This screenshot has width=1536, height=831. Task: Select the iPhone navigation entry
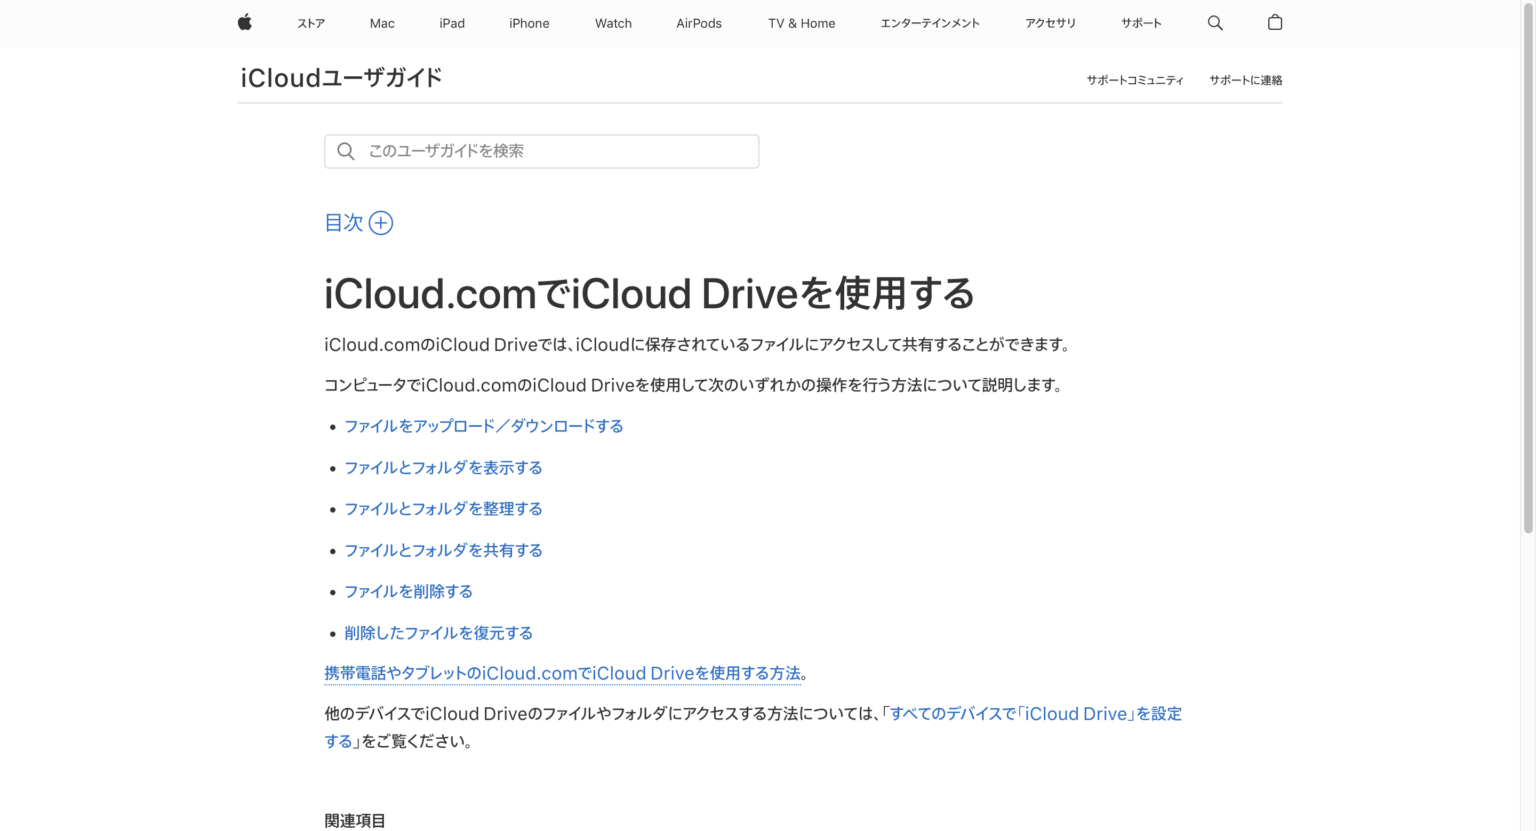(x=529, y=23)
